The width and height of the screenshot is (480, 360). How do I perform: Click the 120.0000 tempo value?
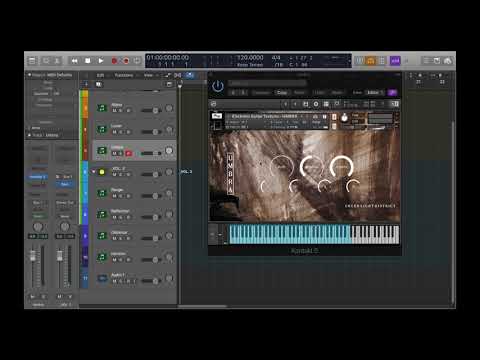pos(250,58)
